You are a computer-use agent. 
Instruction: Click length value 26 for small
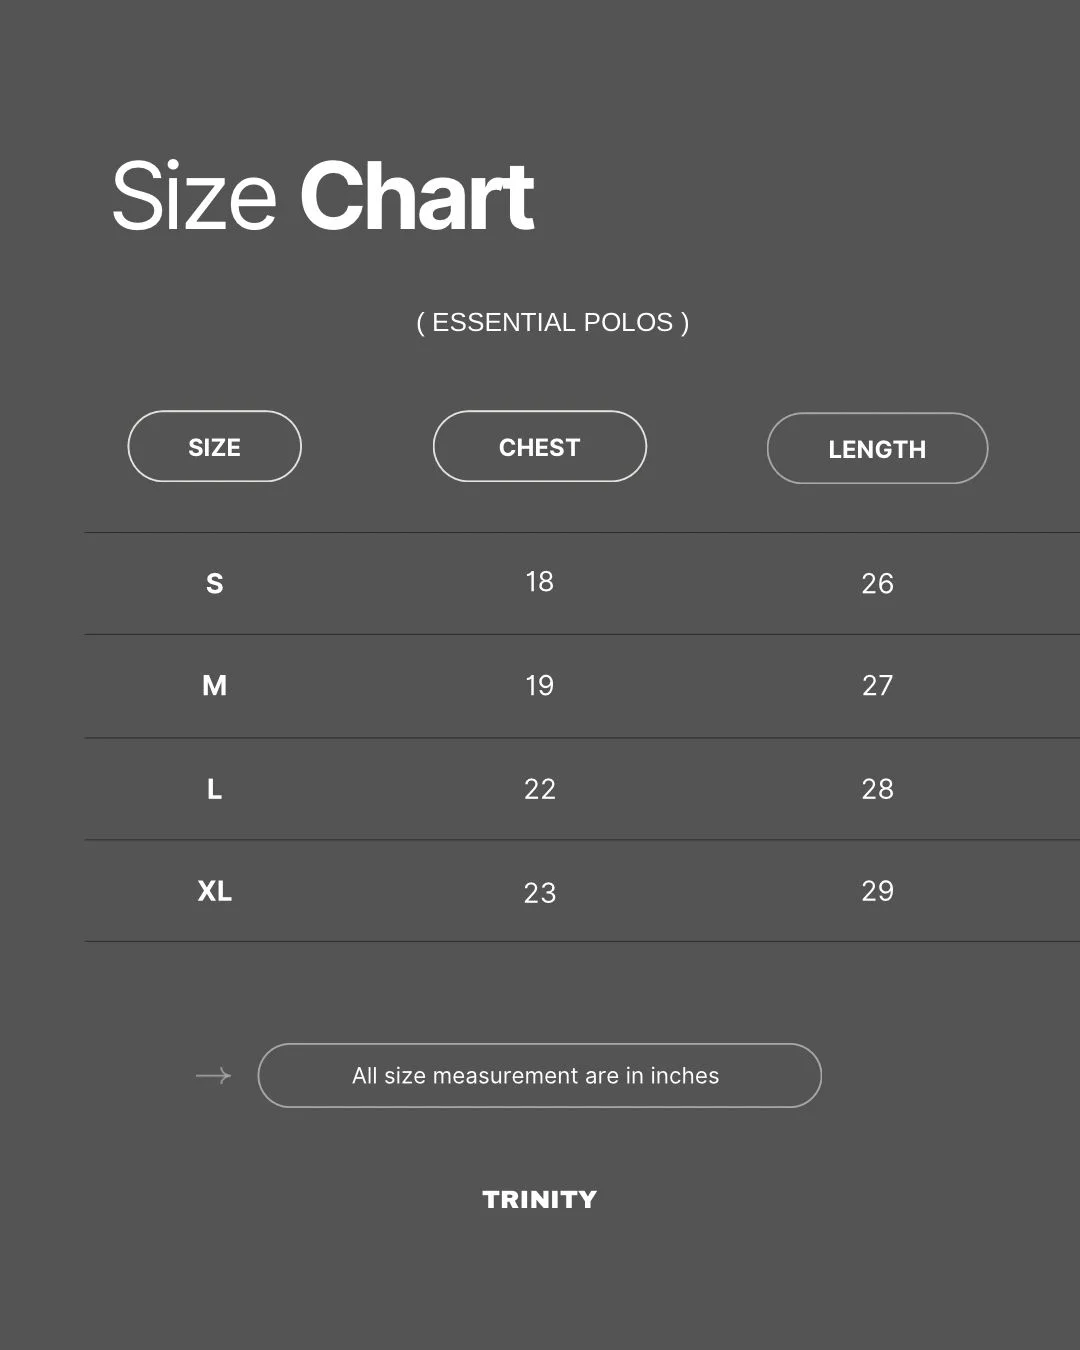(x=877, y=584)
